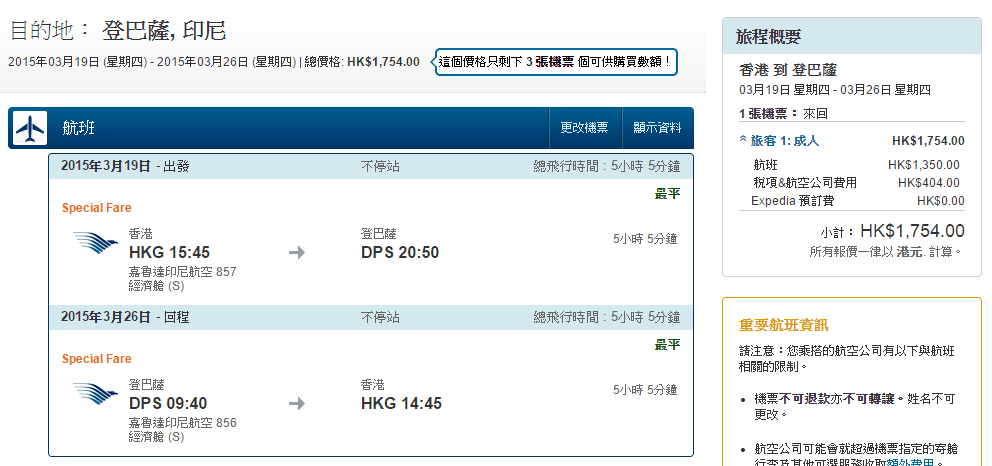The height and width of the screenshot is (466, 992).
Task: Click the 小計 HK$1,754.00 subtotal amount
Action: [912, 231]
